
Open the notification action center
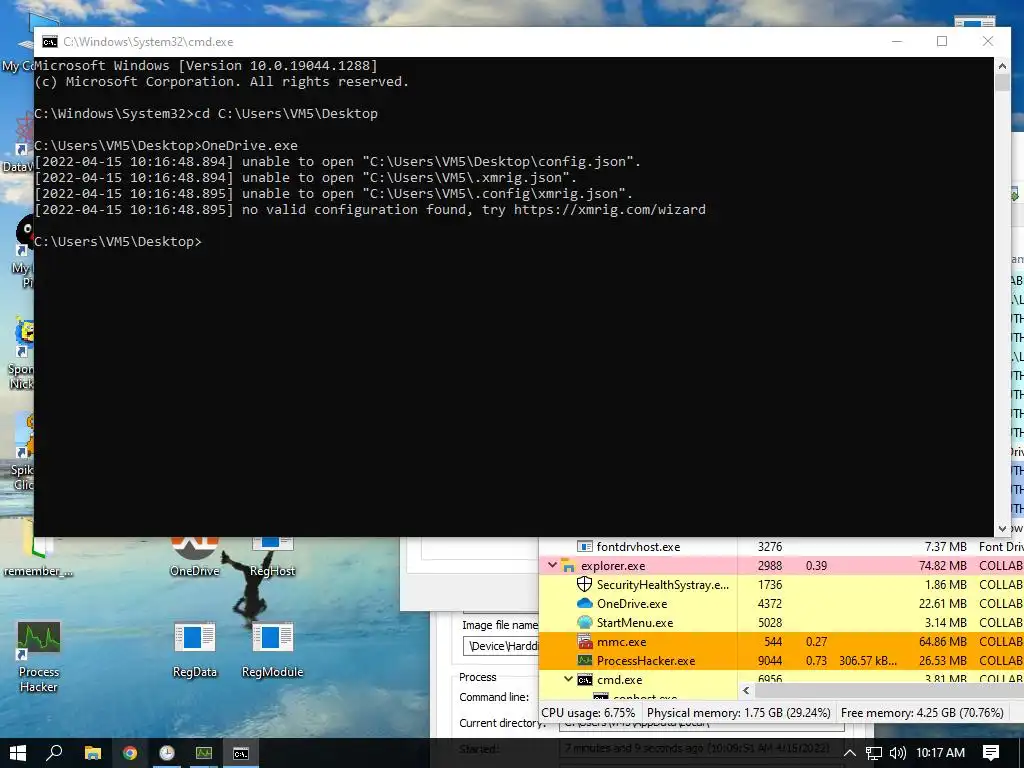coord(991,753)
